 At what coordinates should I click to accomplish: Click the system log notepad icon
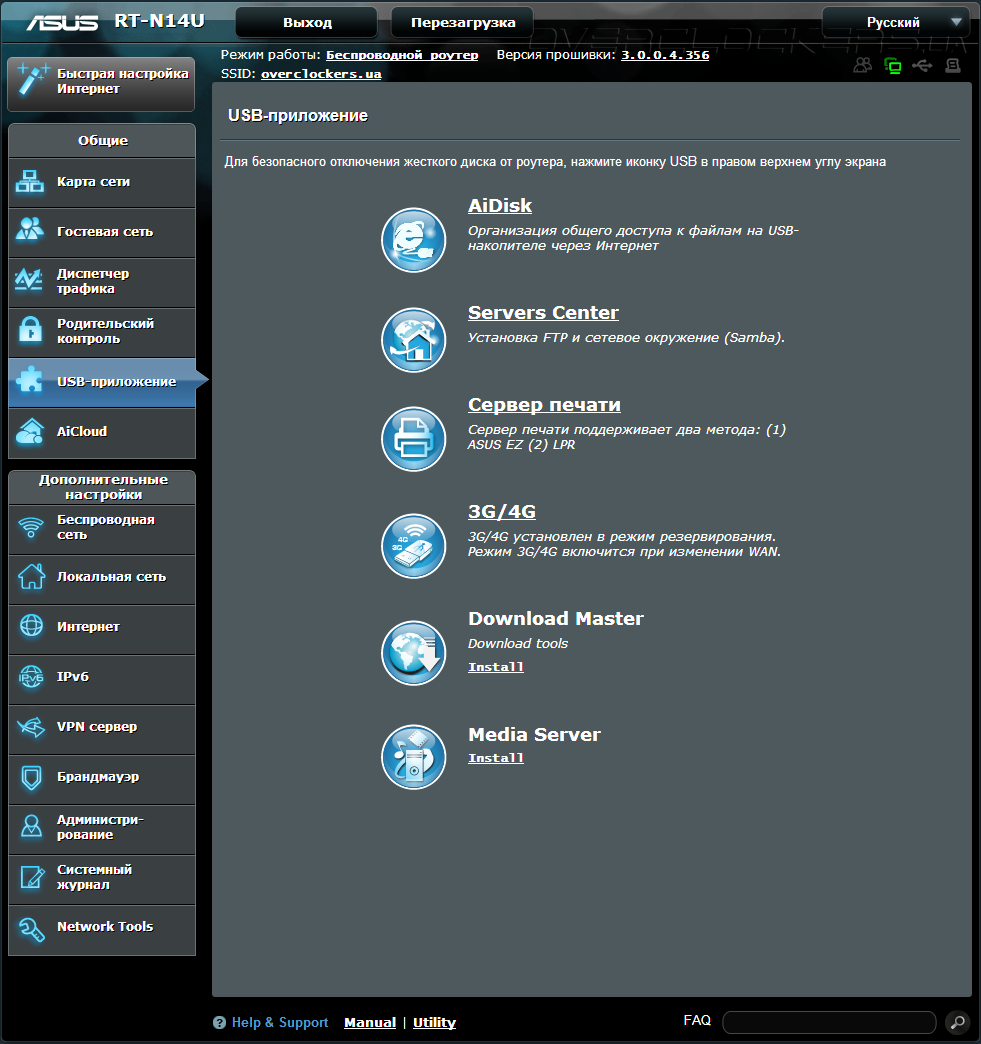coord(31,877)
